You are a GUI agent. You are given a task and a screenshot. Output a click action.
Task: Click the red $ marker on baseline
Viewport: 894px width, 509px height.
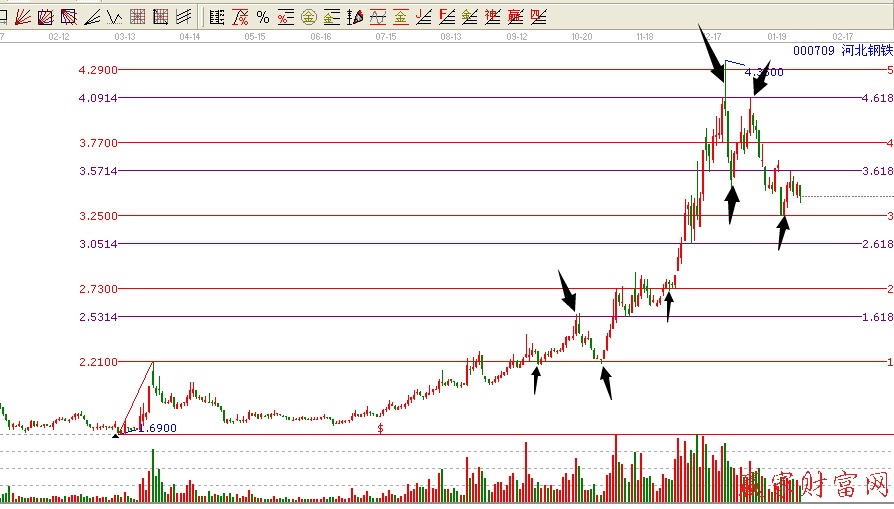380,428
